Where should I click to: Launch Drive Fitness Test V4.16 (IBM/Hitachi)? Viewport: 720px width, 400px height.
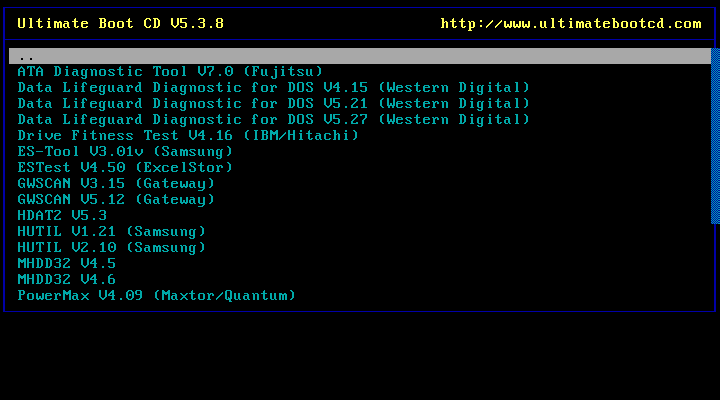[x=188, y=135]
